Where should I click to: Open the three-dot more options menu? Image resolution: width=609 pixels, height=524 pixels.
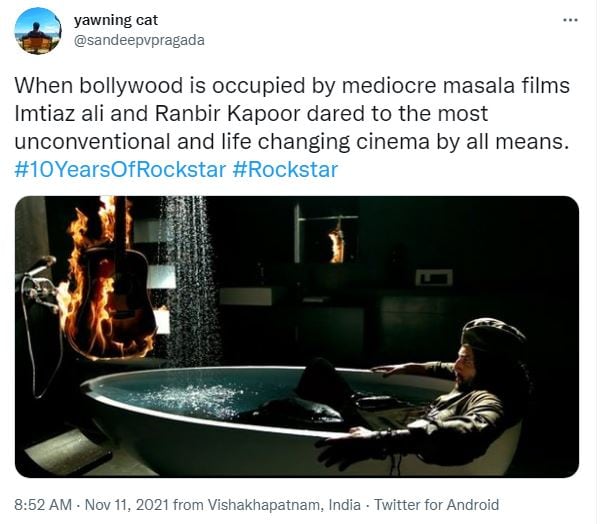coord(570,20)
